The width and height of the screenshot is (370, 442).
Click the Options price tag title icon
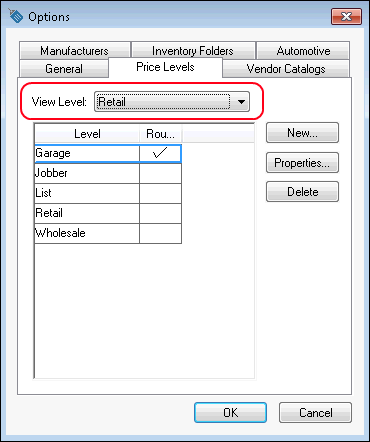tap(15, 16)
